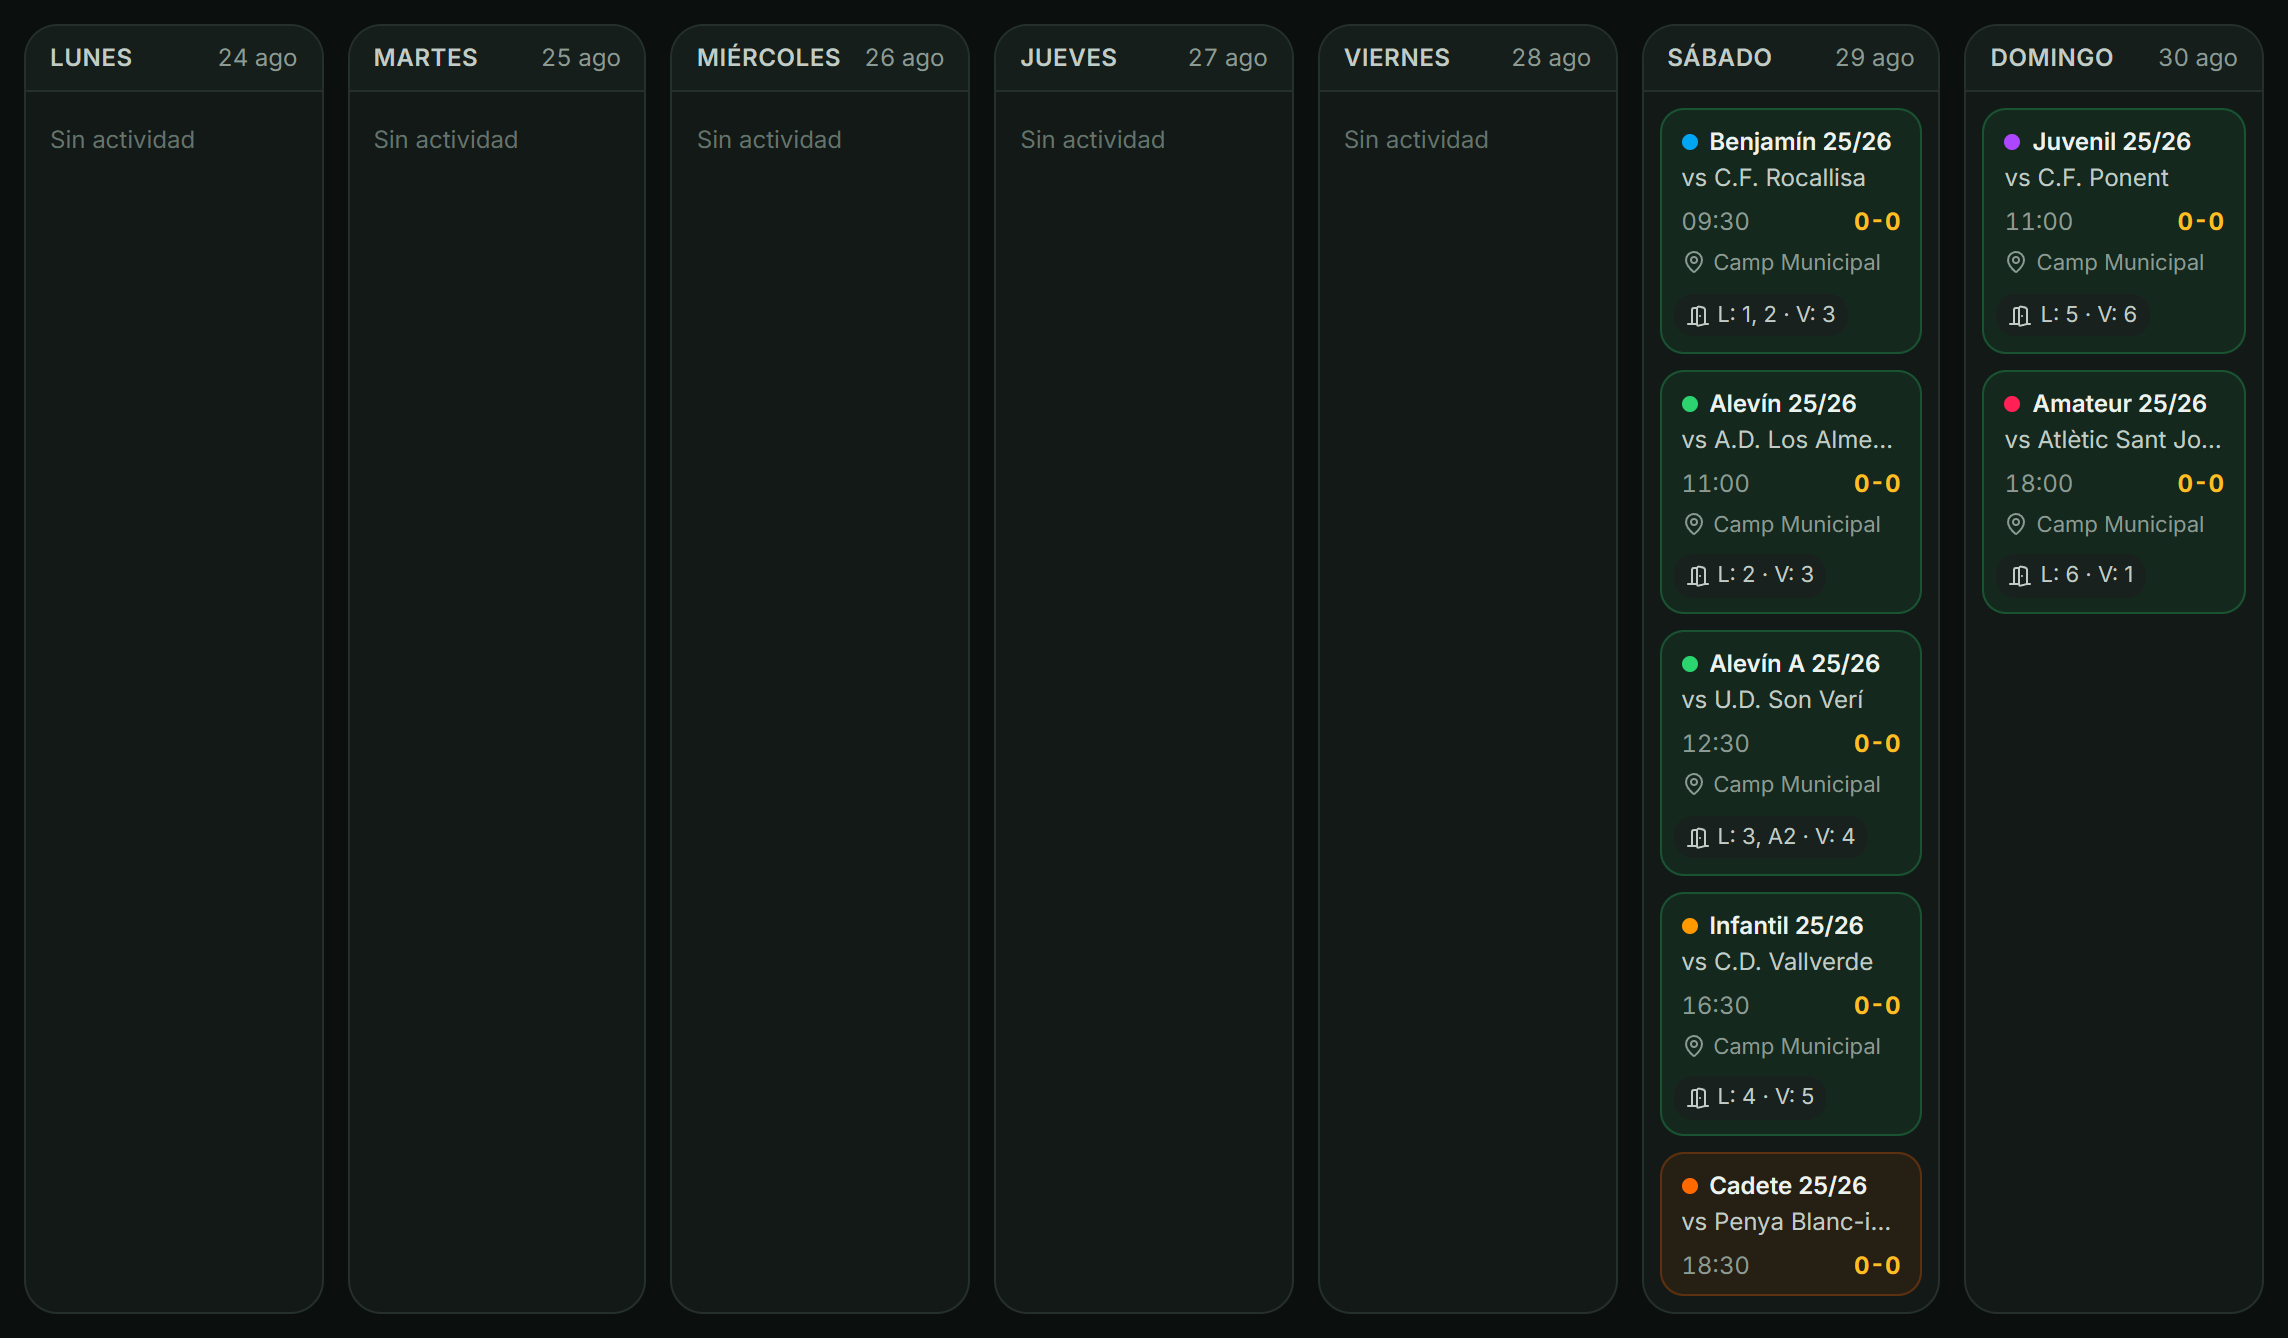Viewport: 2288px width, 1338px height.
Task: Click the locker icon beside L: 2 · V: 3
Action: (x=1697, y=575)
